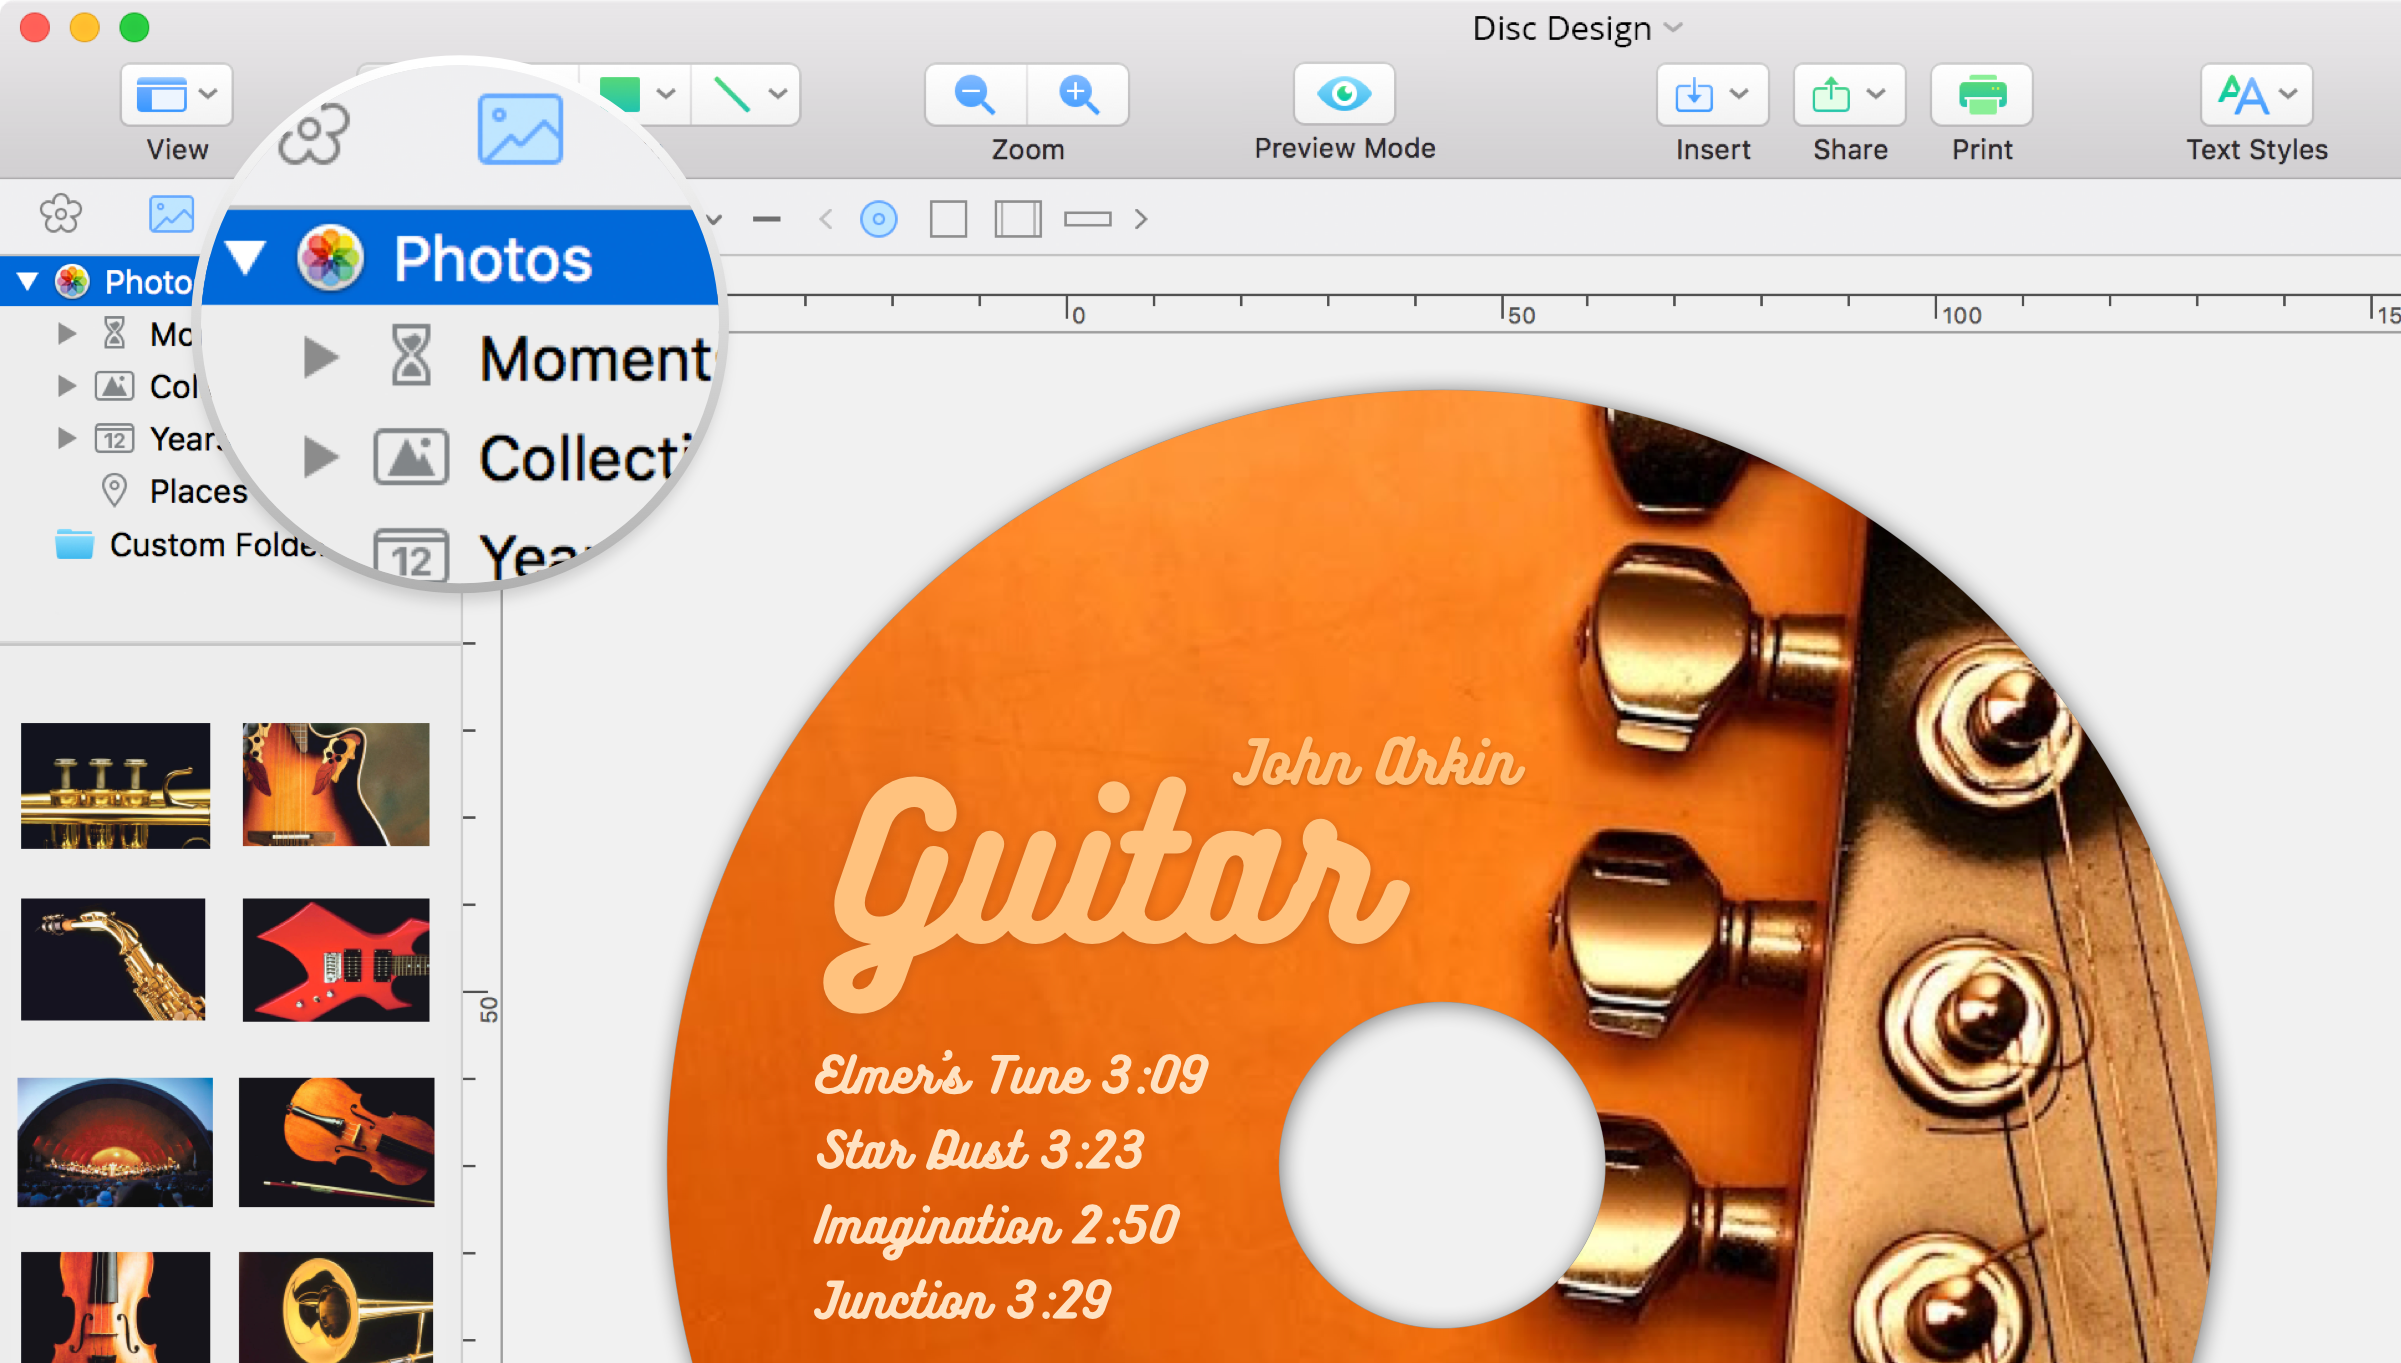Expand the Moments tree item
The image size is (2401, 1363).
(67, 334)
